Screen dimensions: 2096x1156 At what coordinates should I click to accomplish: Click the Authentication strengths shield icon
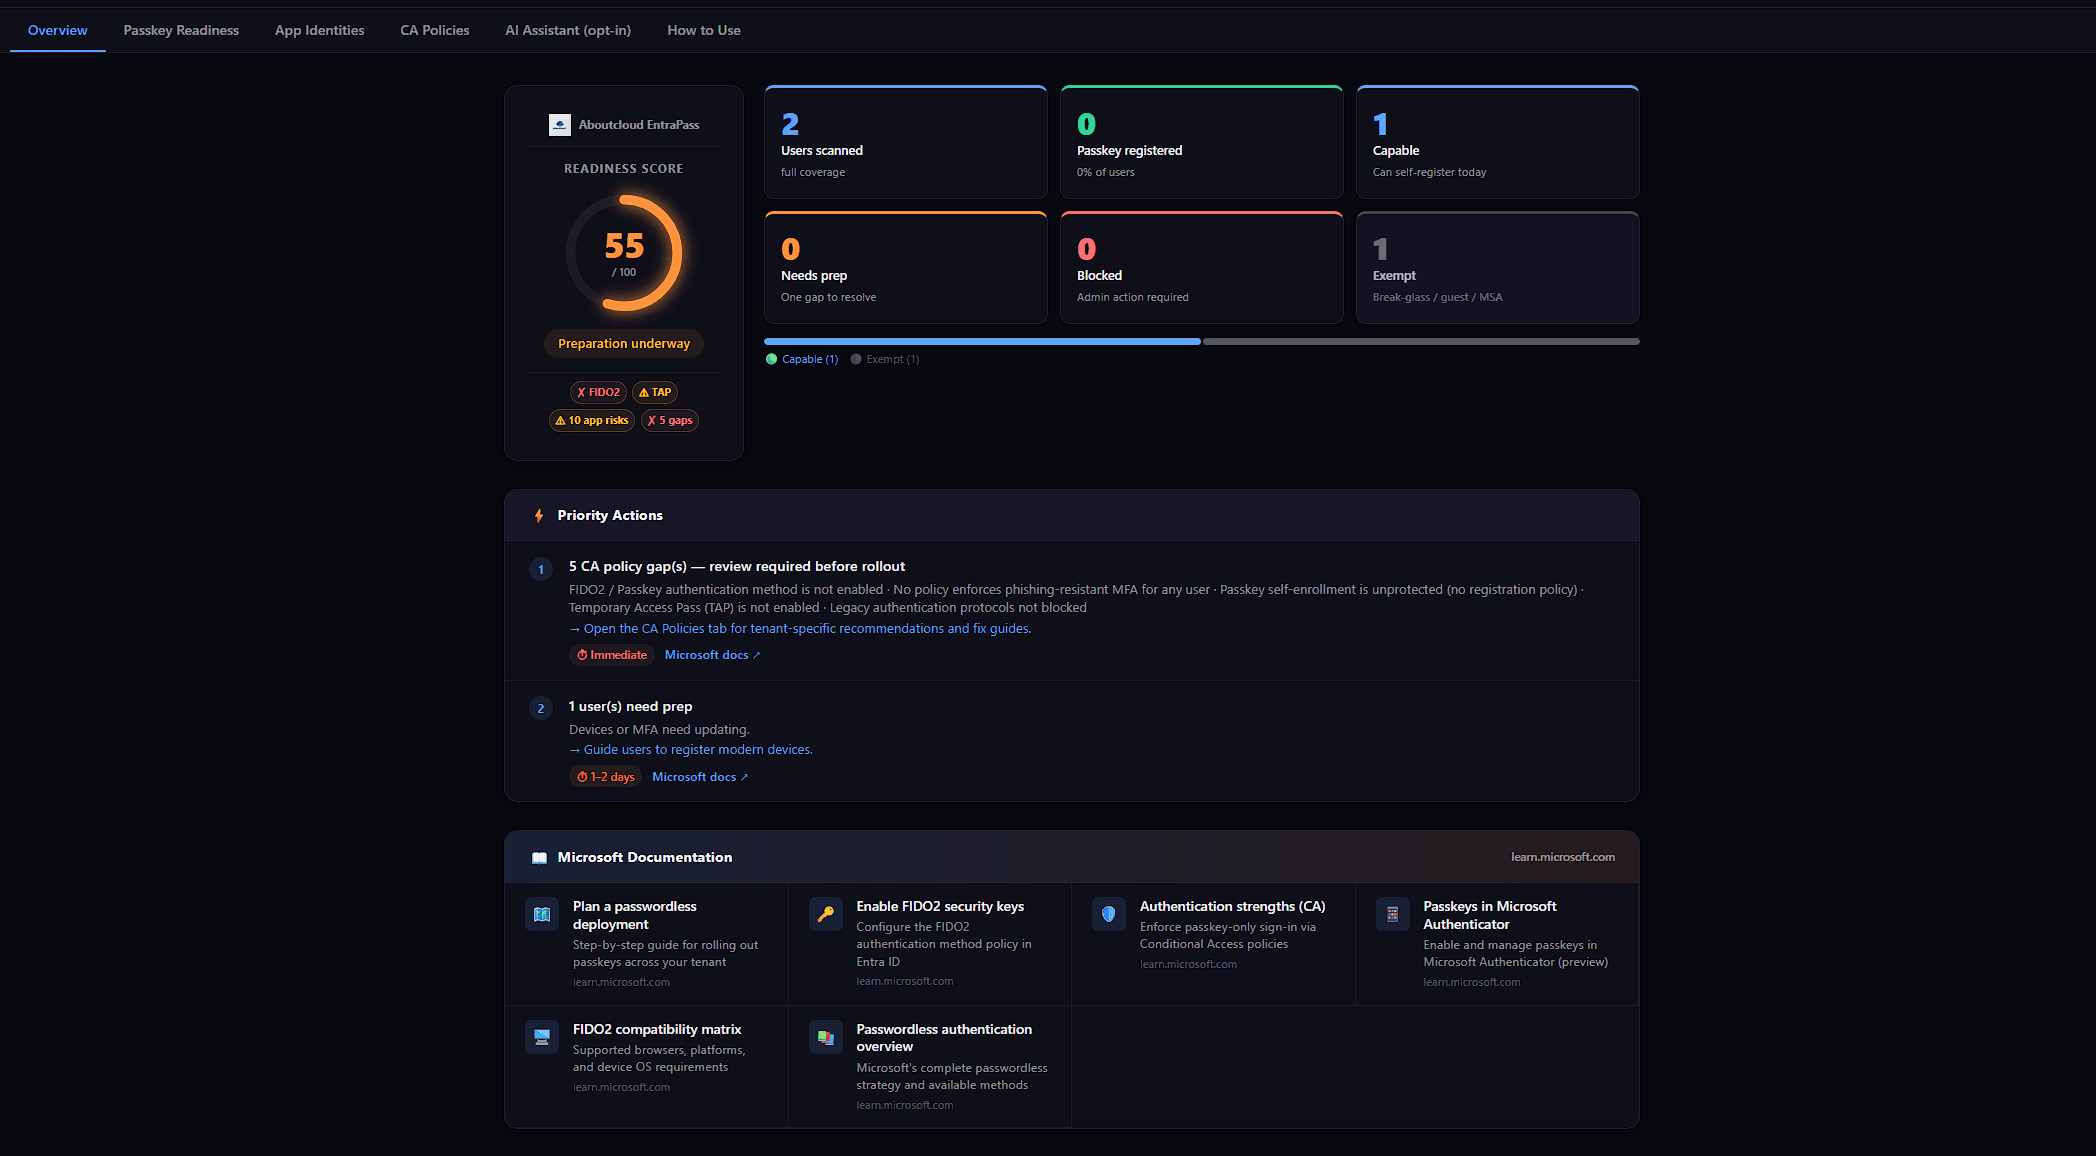(1109, 914)
